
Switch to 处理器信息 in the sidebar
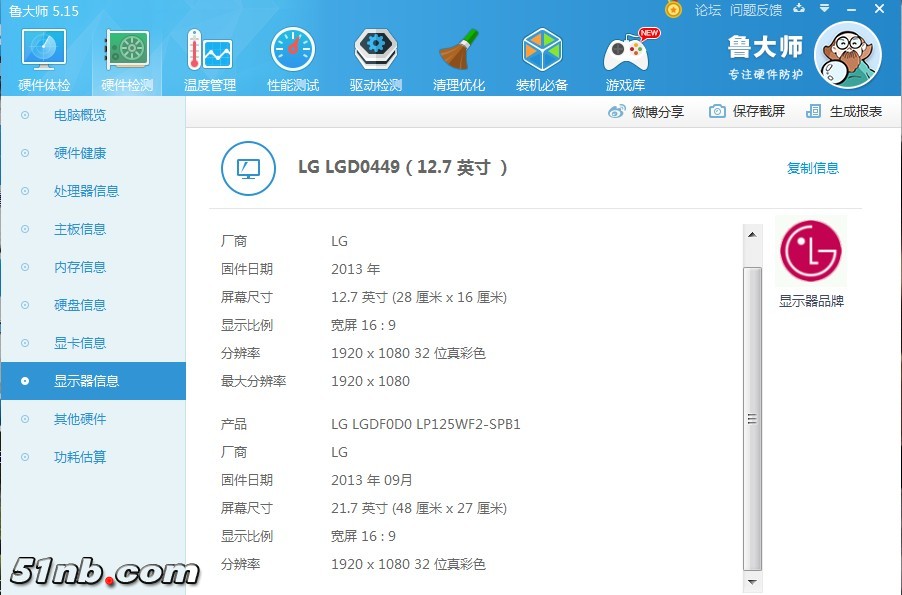[x=86, y=191]
